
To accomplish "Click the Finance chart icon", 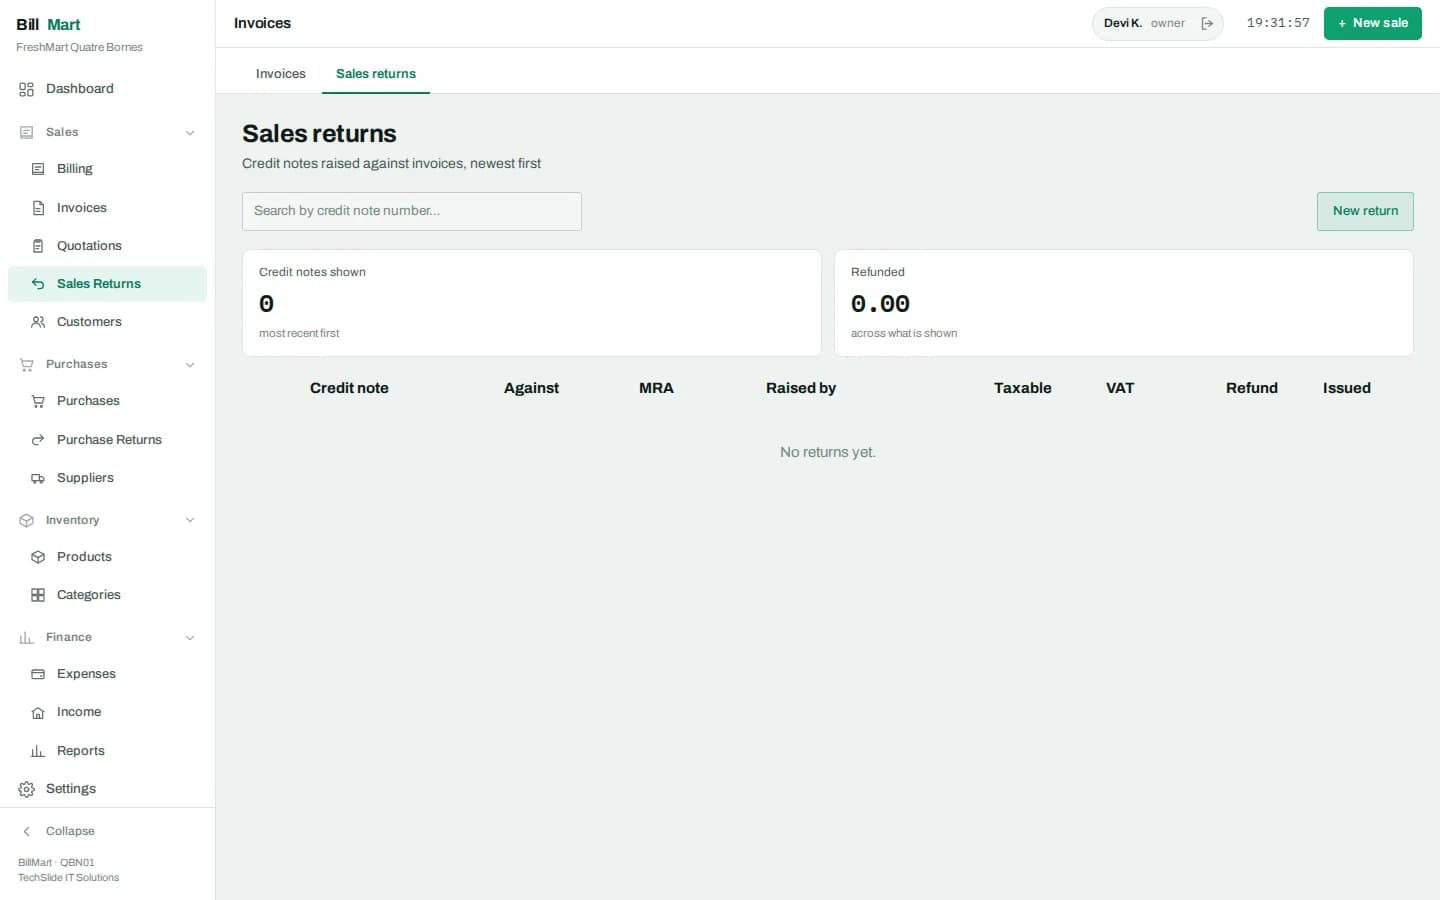I will click(x=26, y=637).
